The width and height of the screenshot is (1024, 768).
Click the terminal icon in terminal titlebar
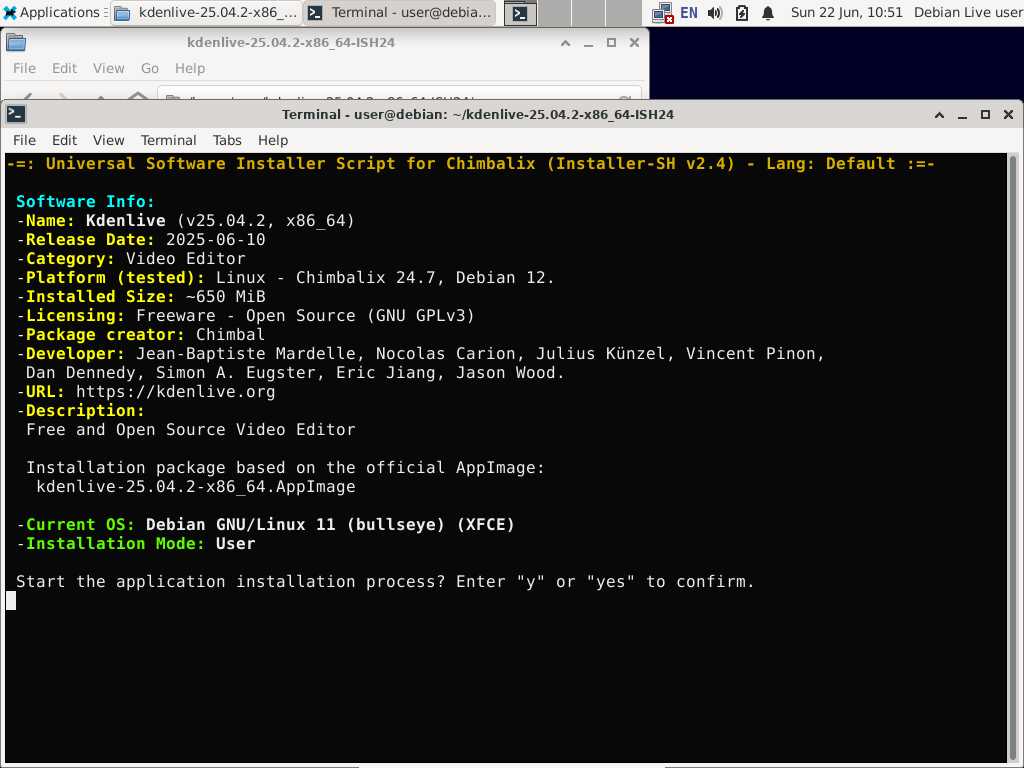coord(16,114)
